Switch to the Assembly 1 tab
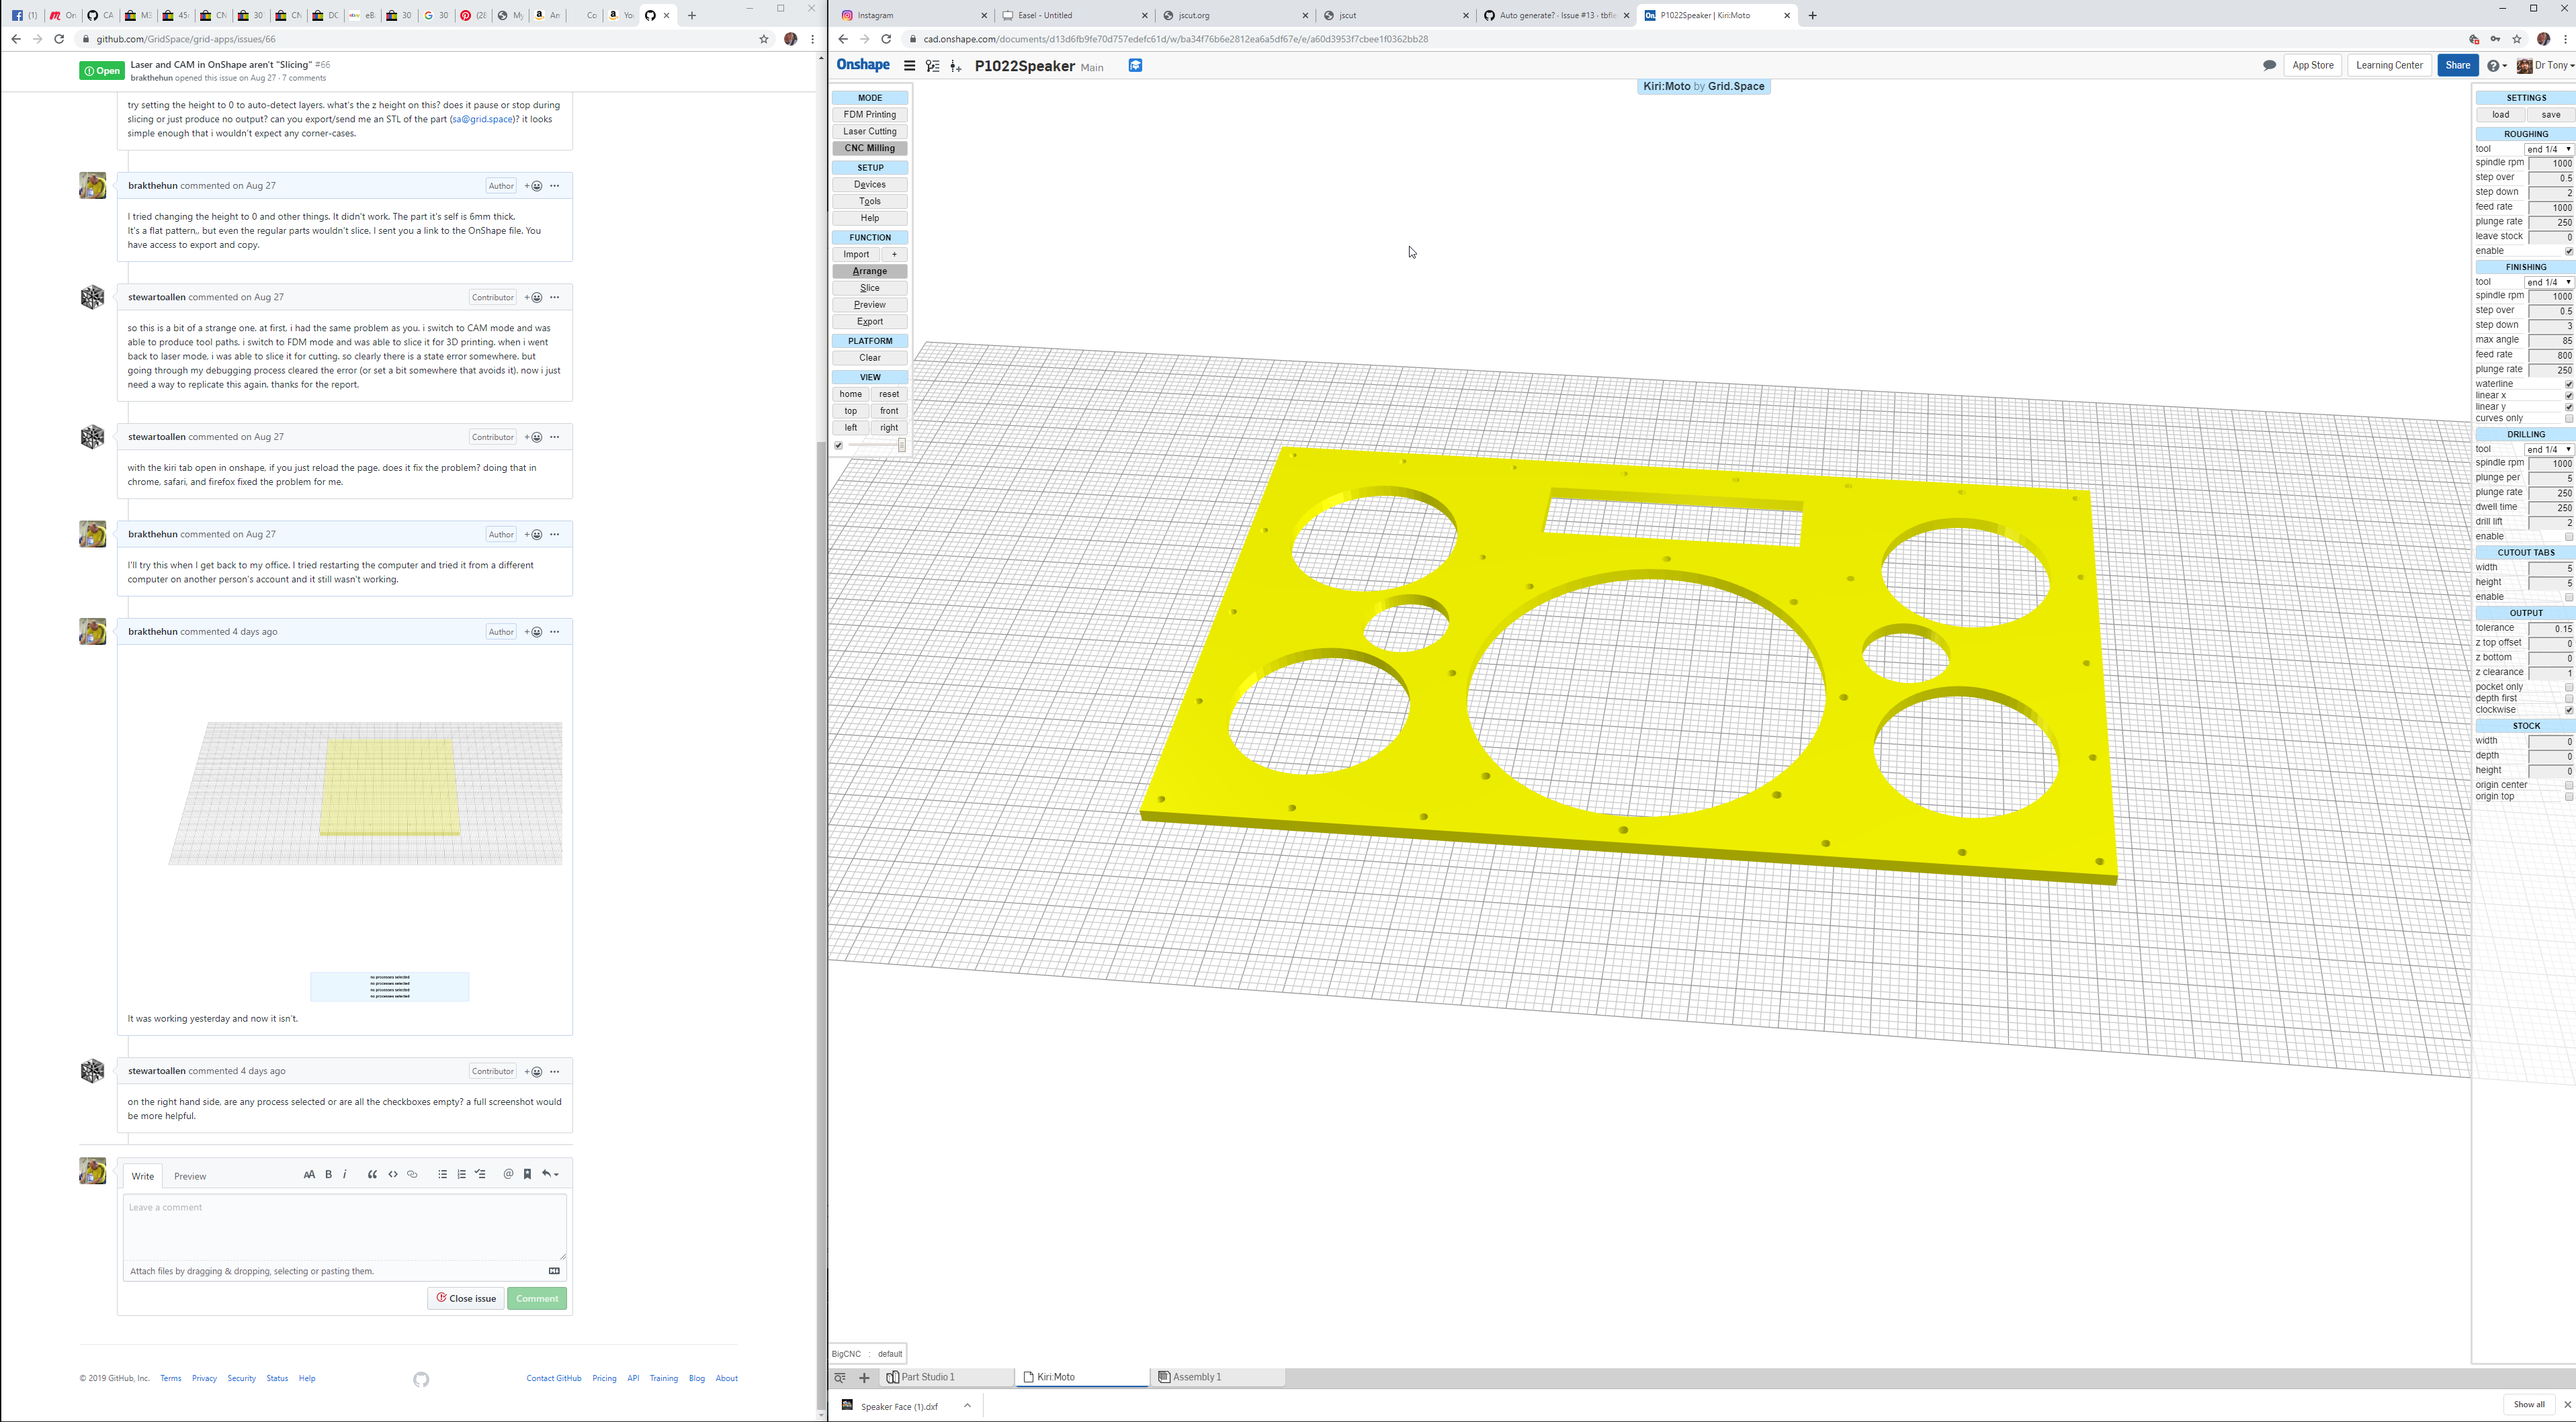Viewport: 2576px width, 1422px height. point(1196,1377)
